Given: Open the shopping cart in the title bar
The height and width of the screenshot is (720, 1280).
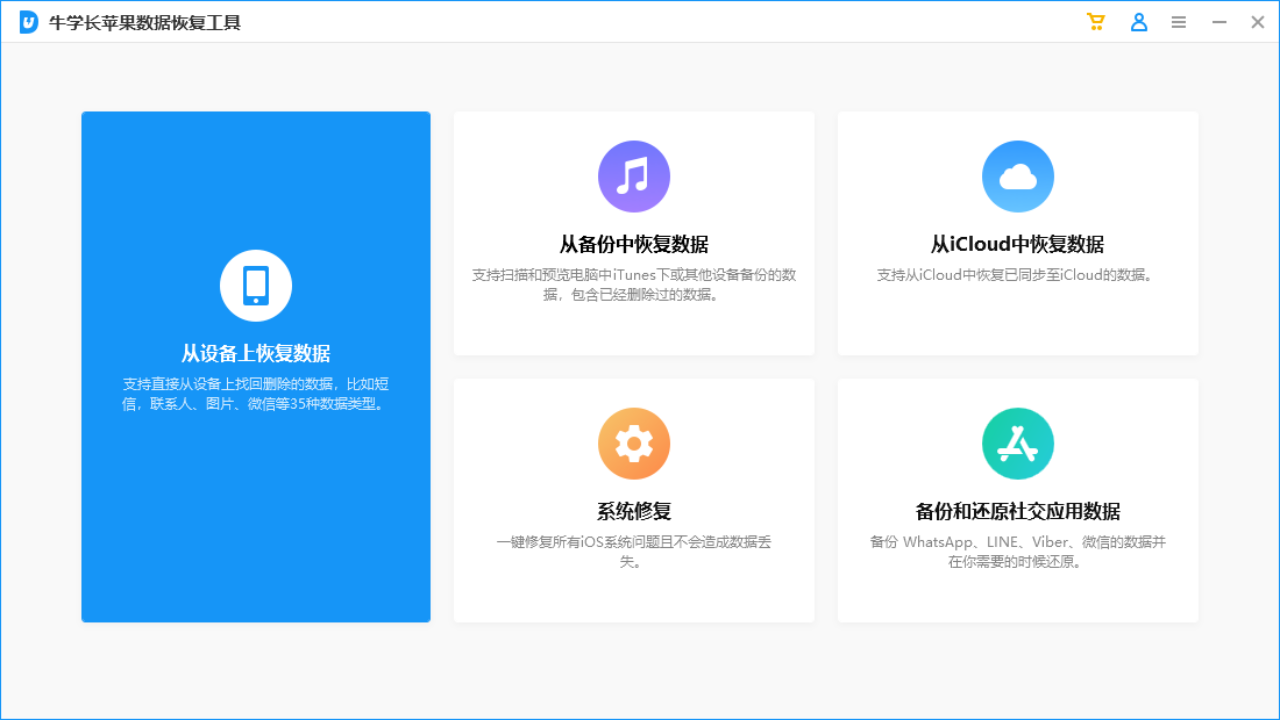Looking at the screenshot, I should 1096,21.
